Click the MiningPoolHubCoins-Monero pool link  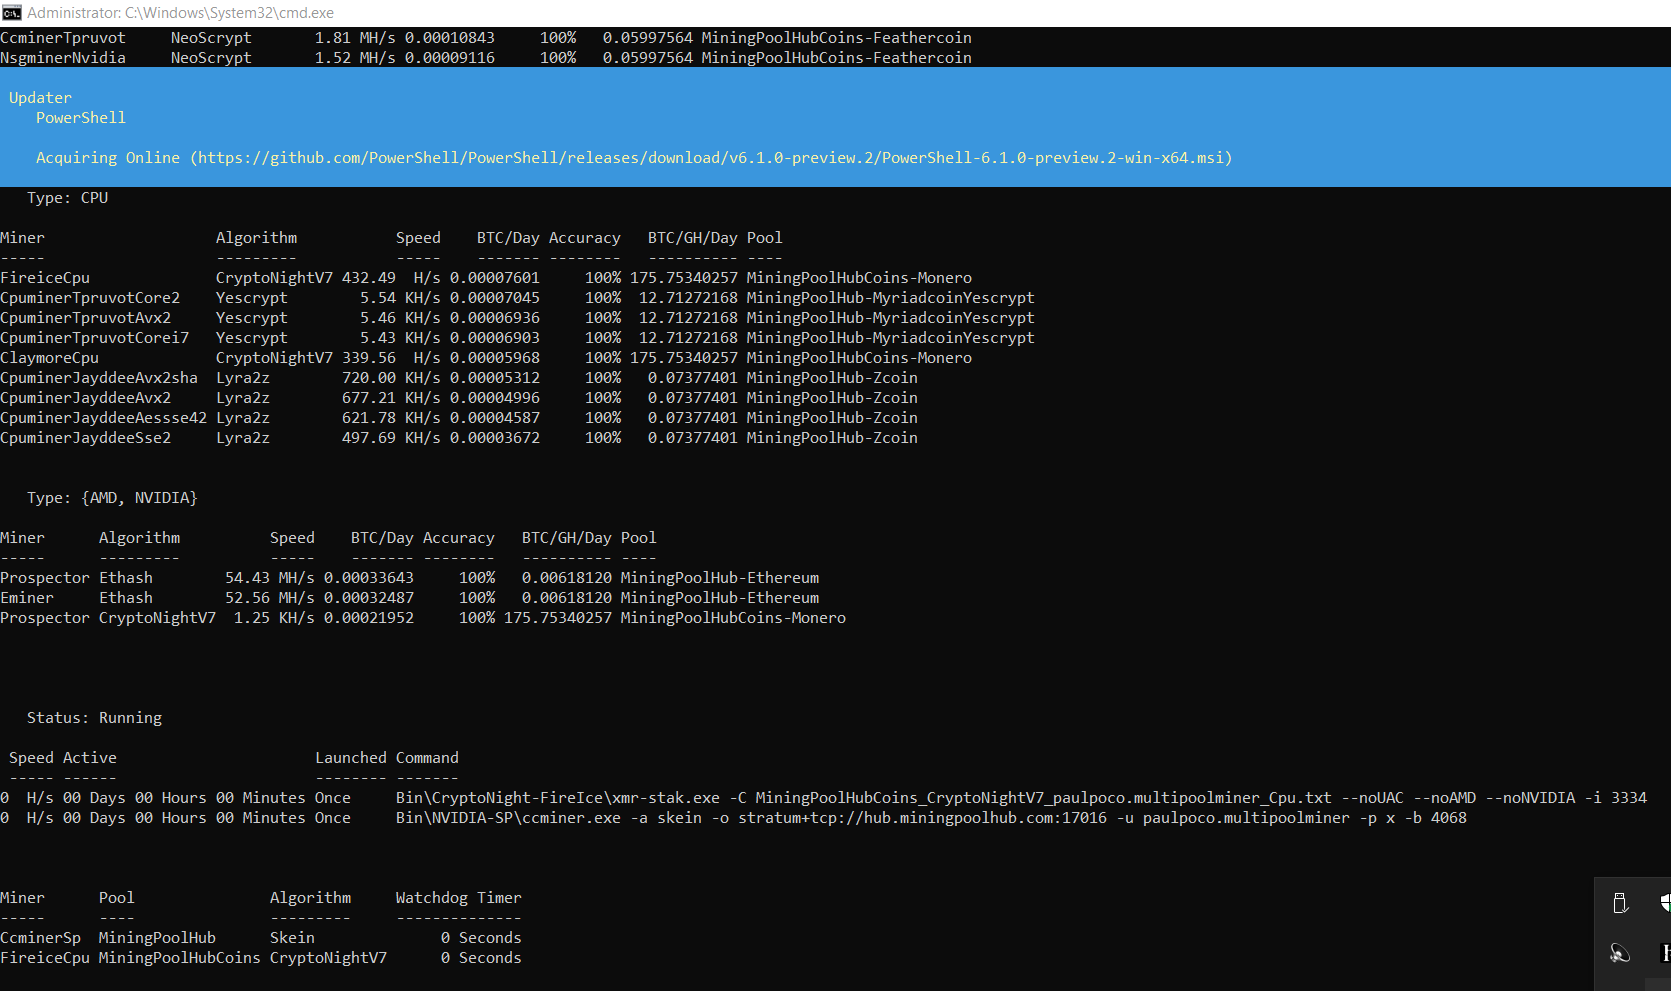click(858, 277)
